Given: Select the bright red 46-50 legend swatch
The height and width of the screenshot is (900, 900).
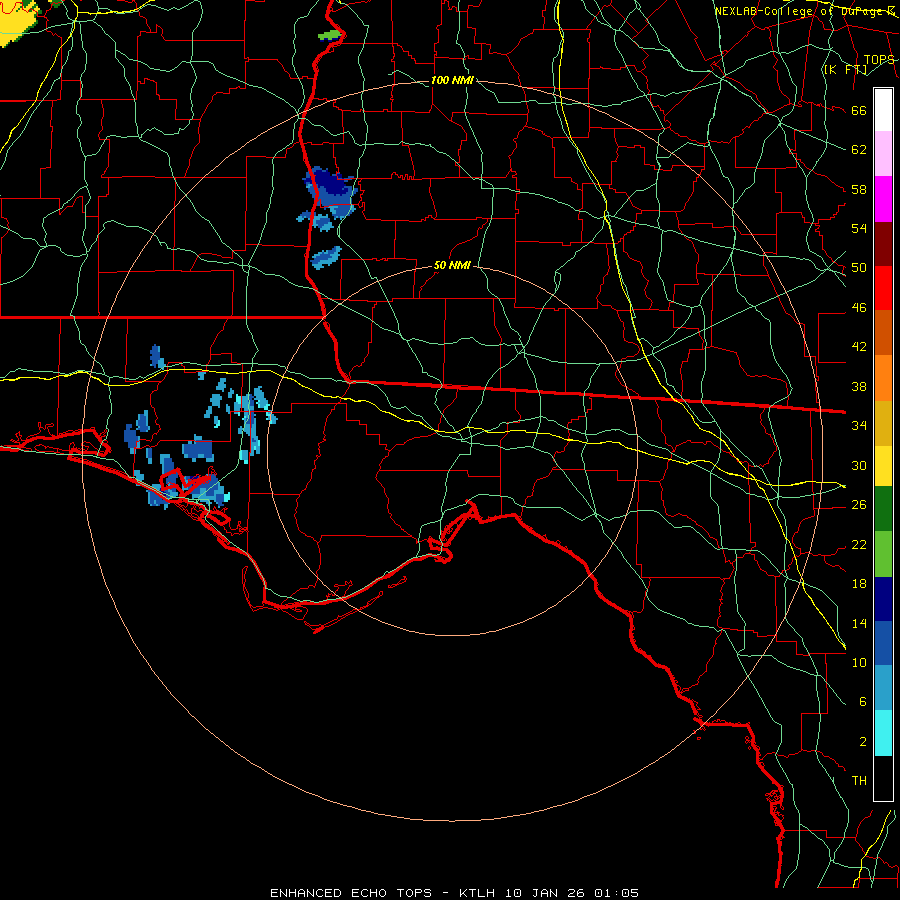Looking at the screenshot, I should pos(883,288).
